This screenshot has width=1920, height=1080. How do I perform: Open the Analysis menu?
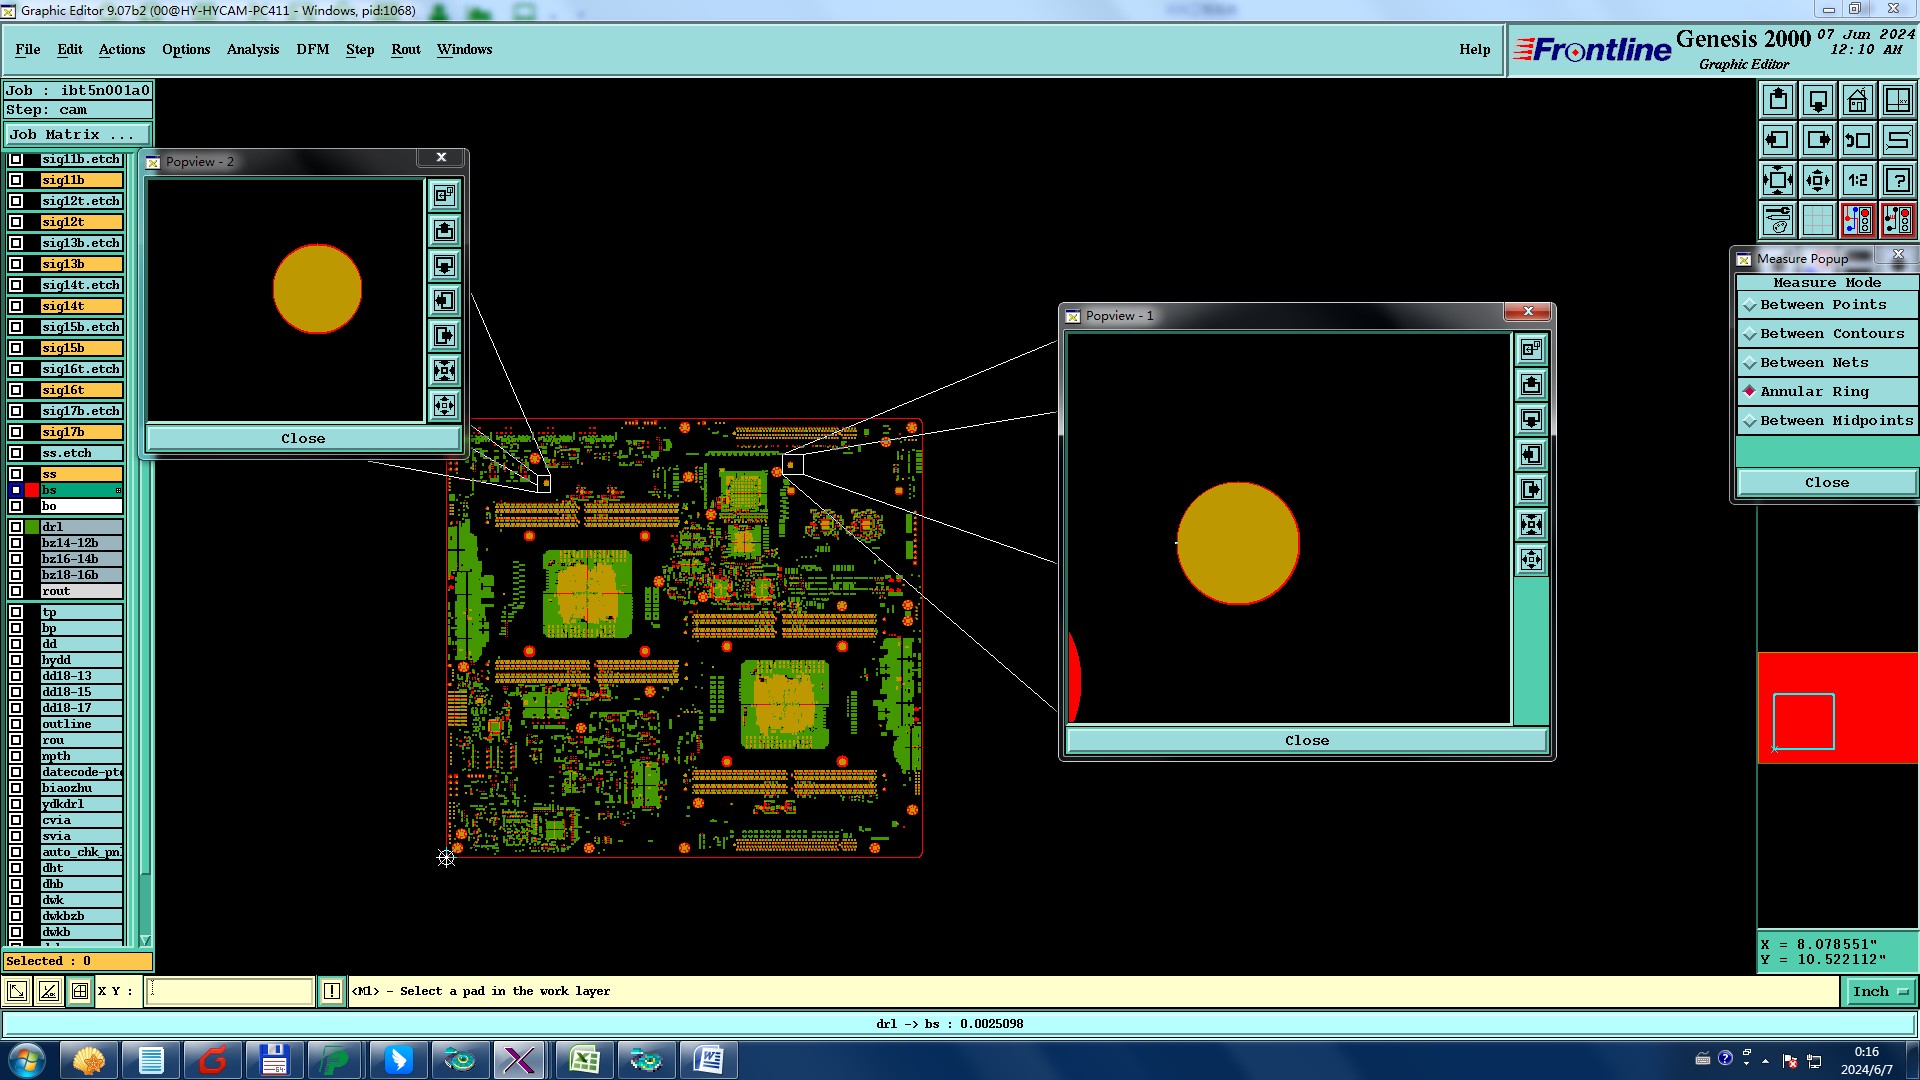point(252,49)
